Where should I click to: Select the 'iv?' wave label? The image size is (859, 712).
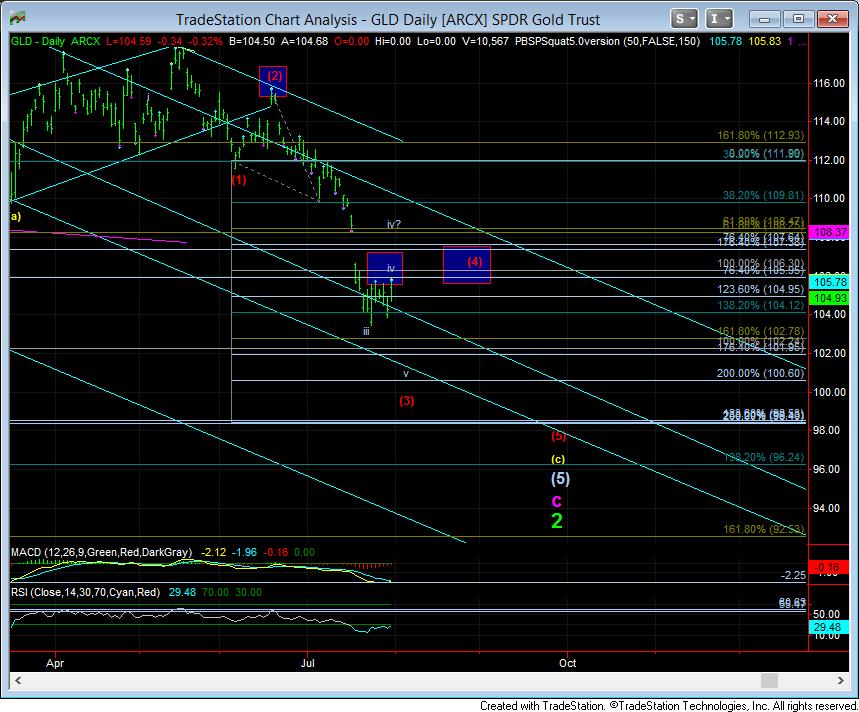[x=394, y=224]
